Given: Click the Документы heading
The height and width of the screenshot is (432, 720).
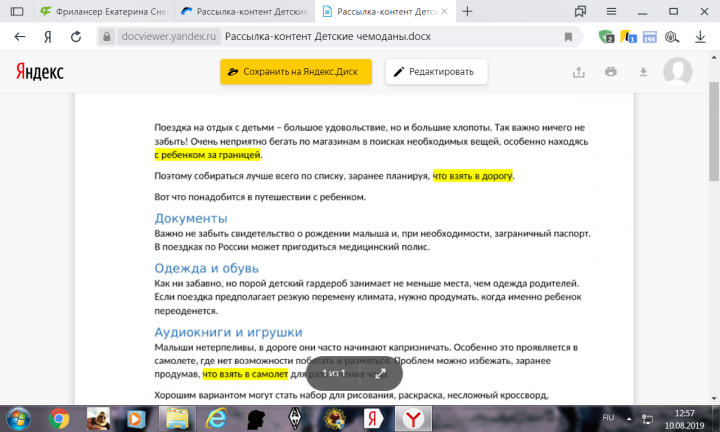Looking at the screenshot, I should [191, 219].
